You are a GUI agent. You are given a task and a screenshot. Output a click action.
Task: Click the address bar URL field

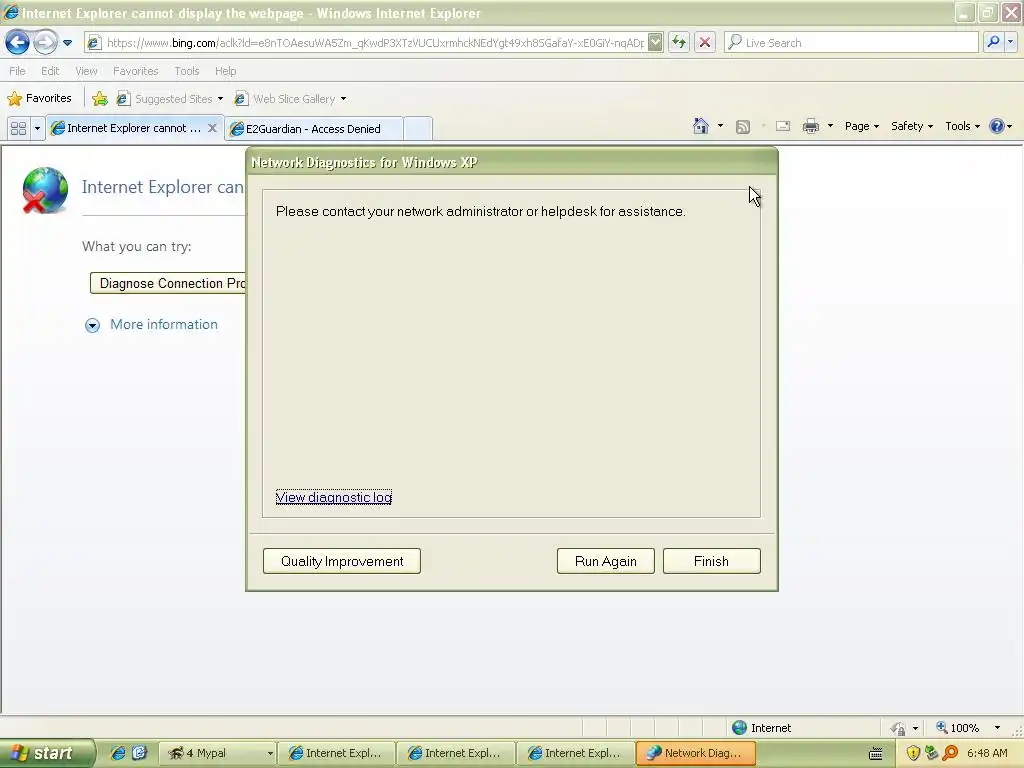(x=375, y=43)
